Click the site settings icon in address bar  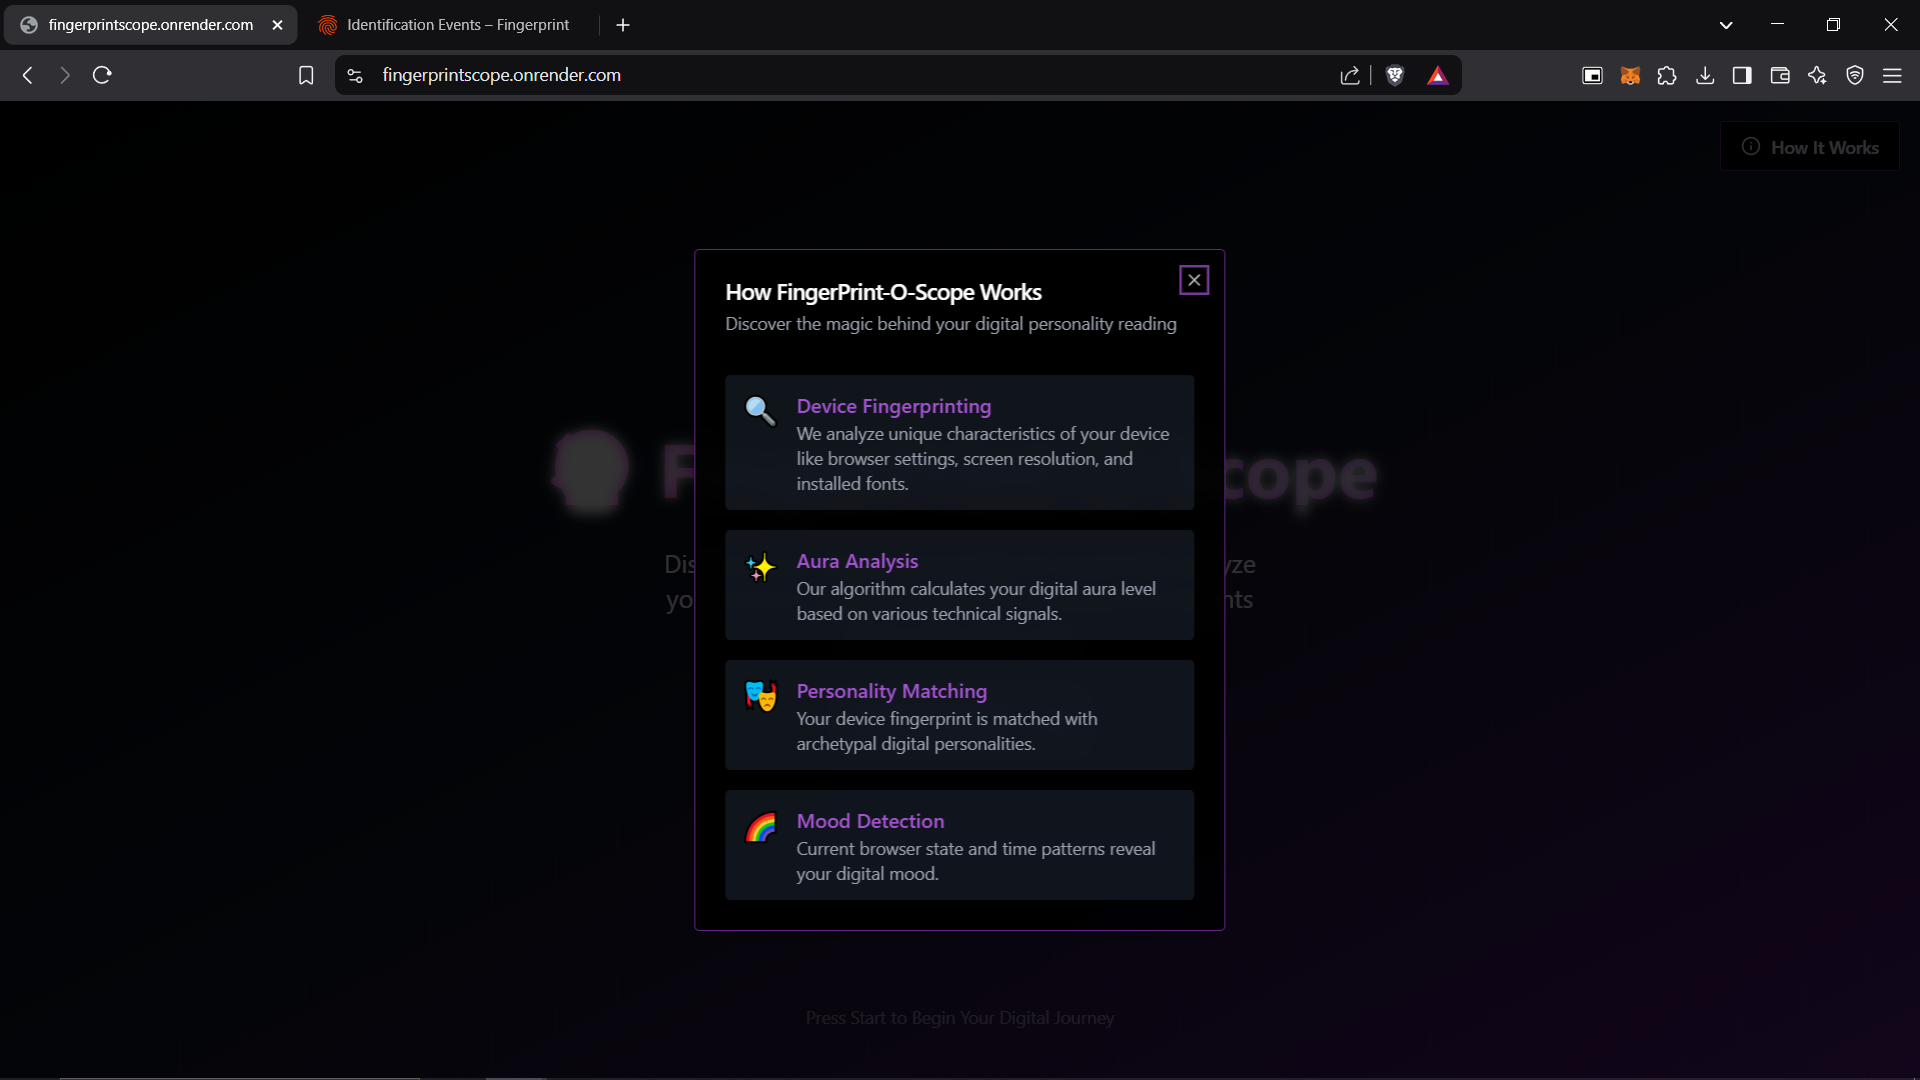coord(355,75)
